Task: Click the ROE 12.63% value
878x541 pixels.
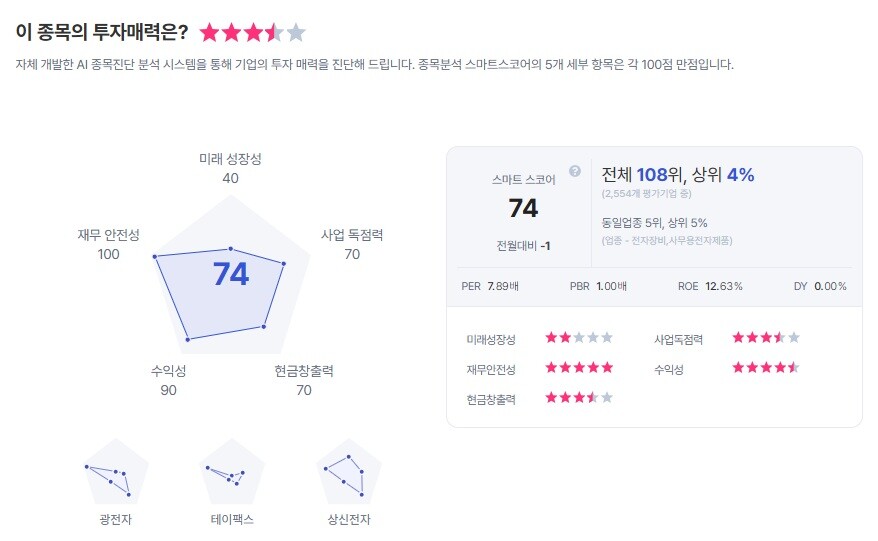Action: pyautogui.click(x=710, y=286)
